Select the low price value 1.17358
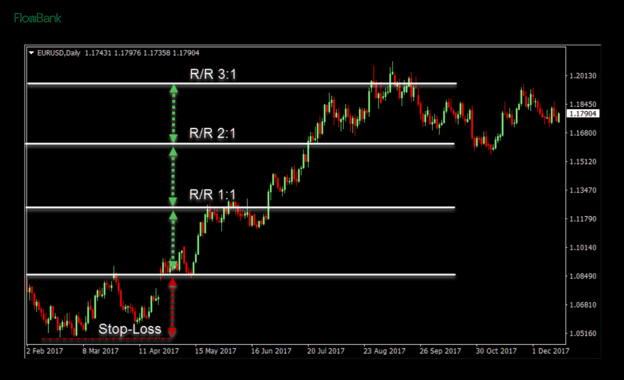The height and width of the screenshot is (380, 624). coord(157,53)
